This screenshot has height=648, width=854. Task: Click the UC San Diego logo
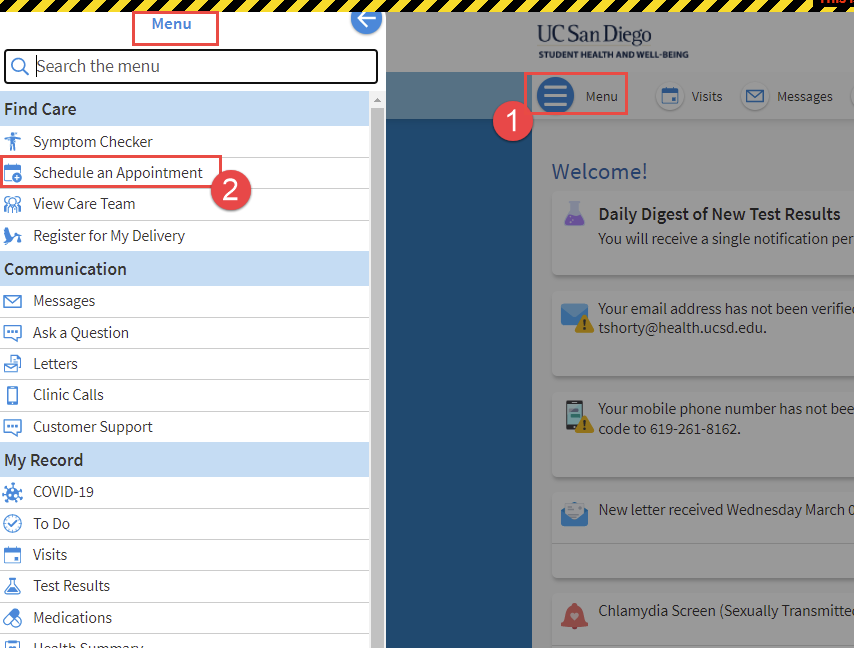613,41
